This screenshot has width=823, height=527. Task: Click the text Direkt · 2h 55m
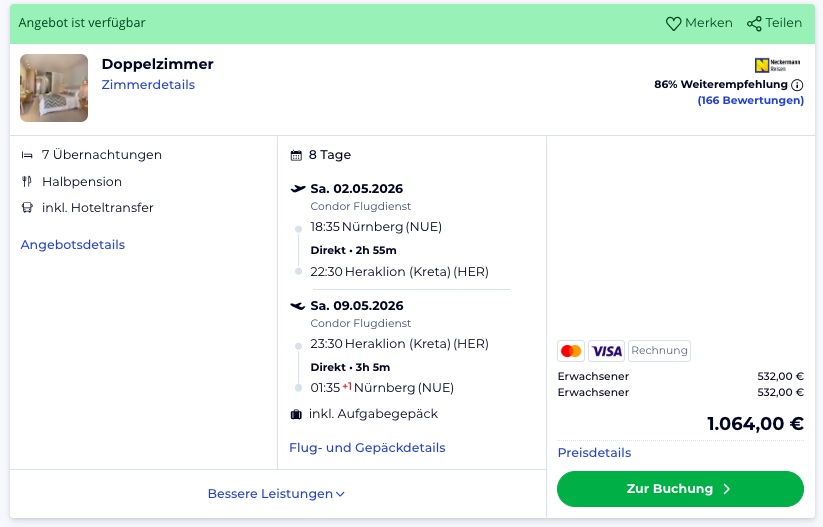point(353,250)
